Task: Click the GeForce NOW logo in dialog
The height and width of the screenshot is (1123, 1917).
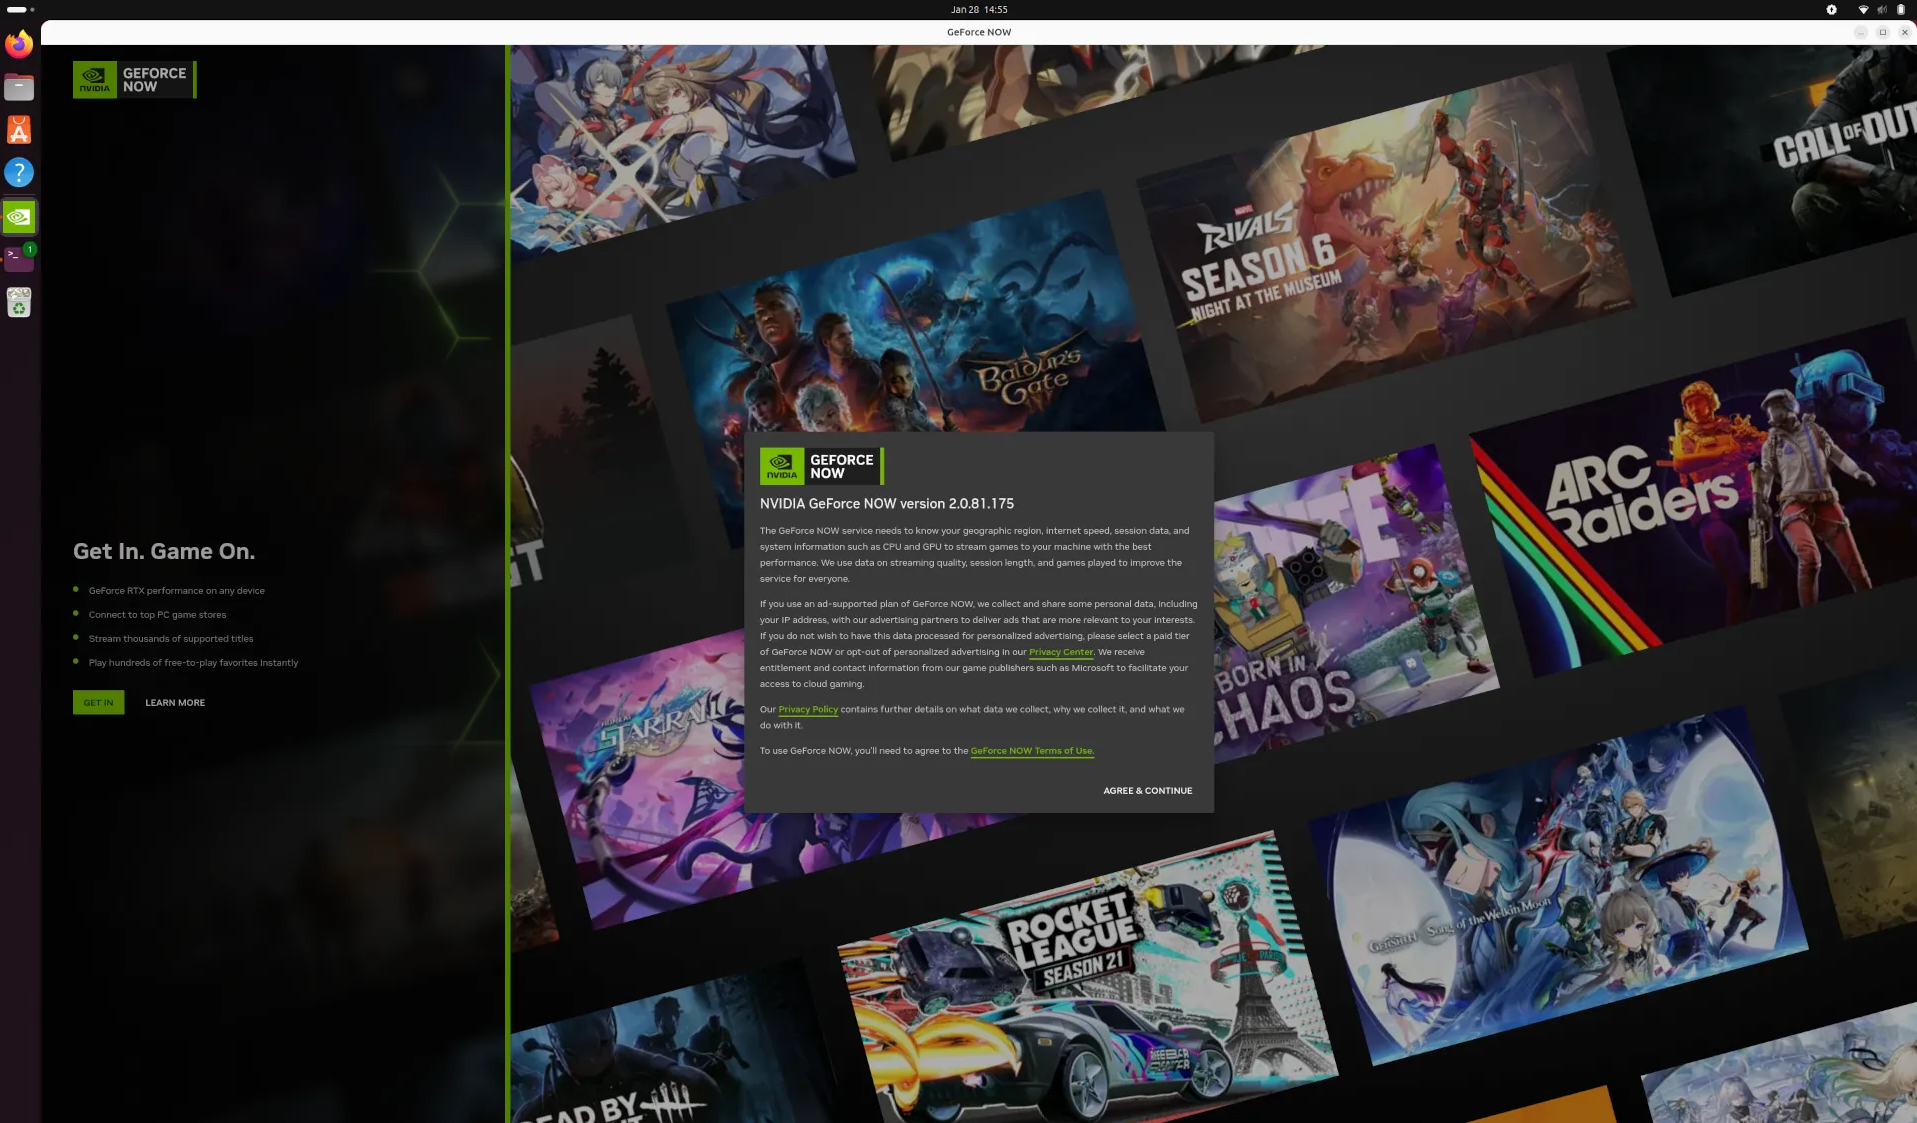Action: [x=821, y=466]
